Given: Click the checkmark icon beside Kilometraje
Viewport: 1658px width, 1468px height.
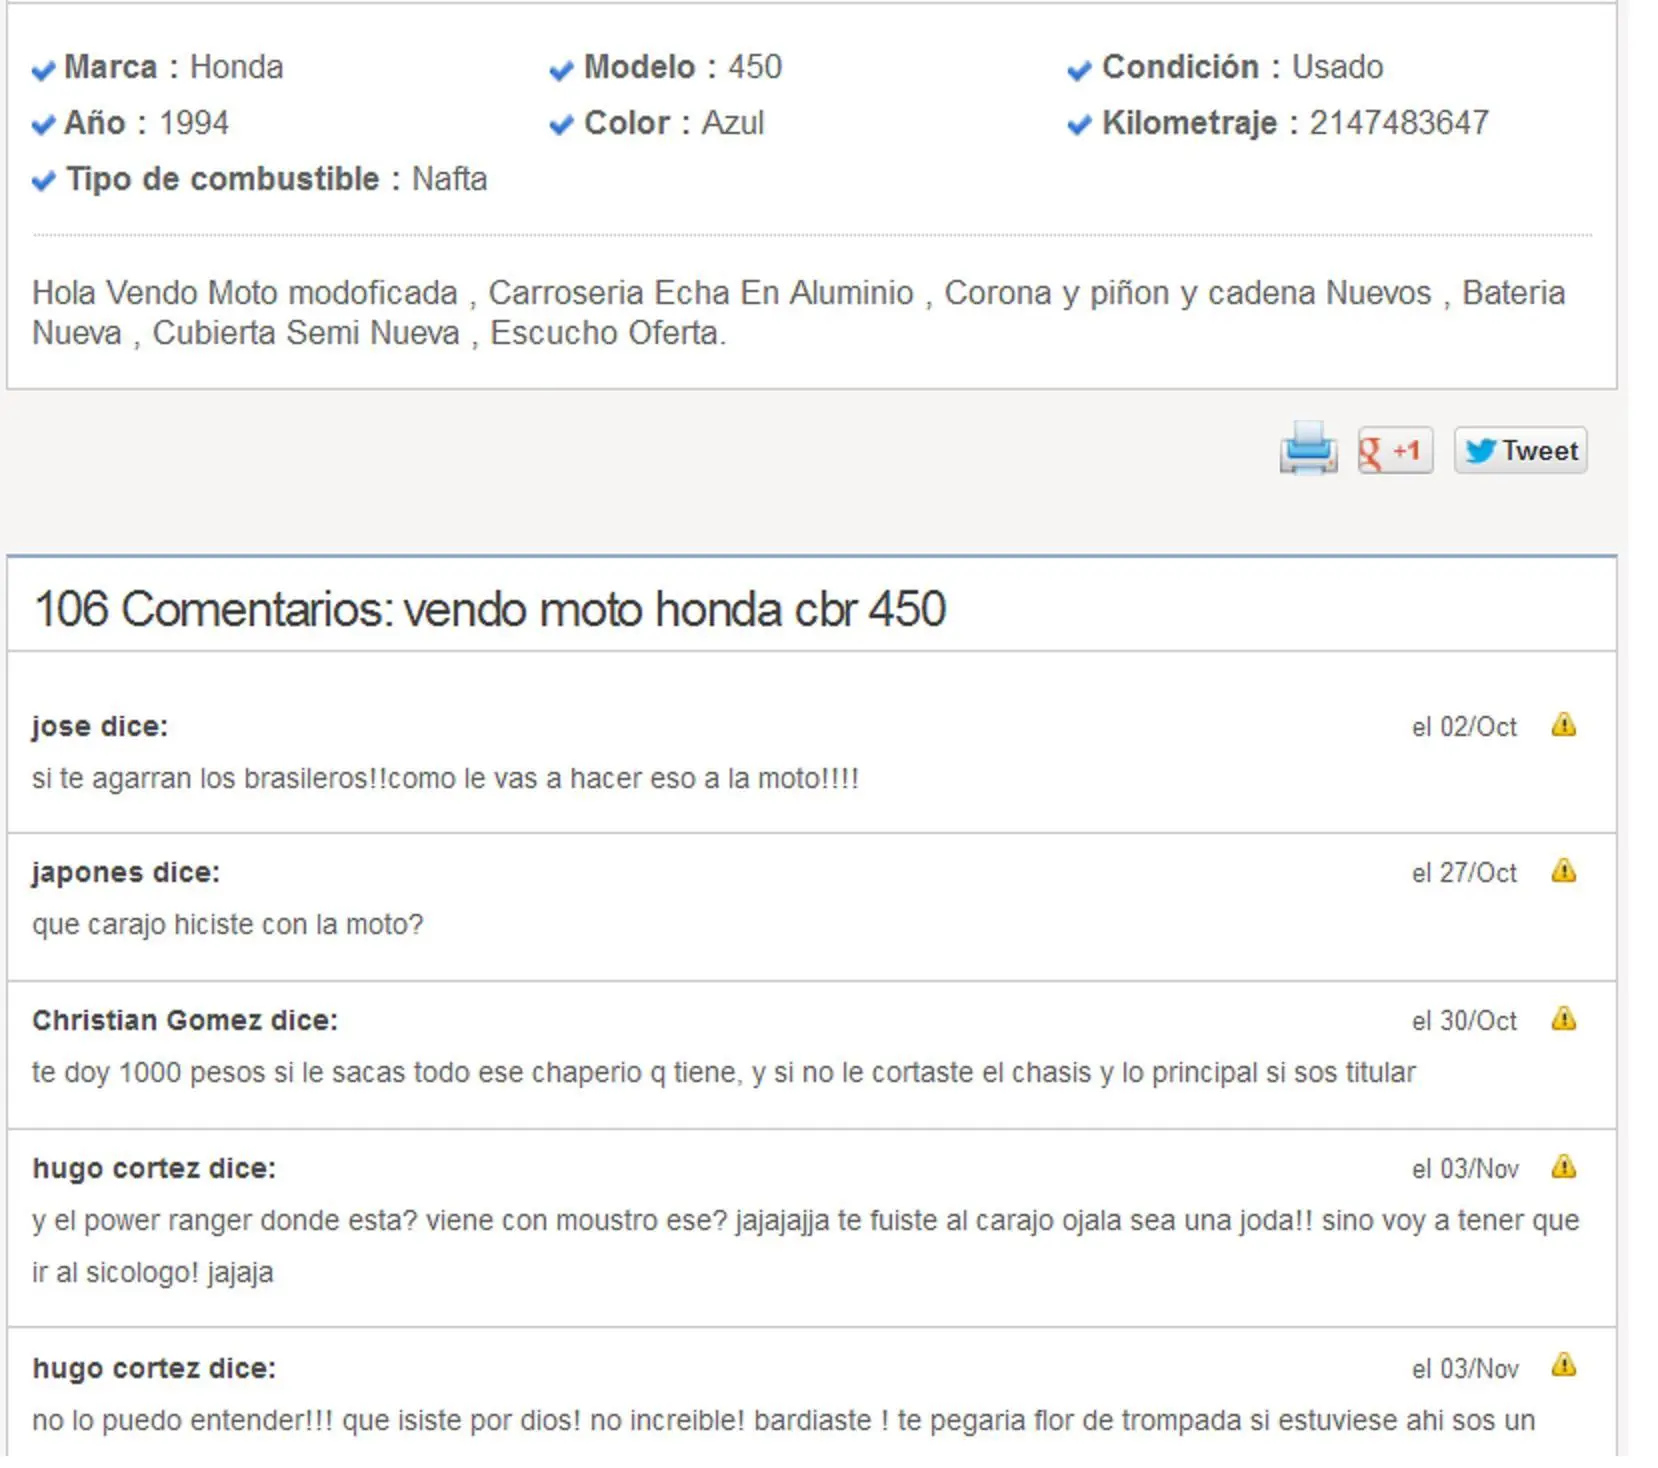Looking at the screenshot, I should [x=1078, y=126].
